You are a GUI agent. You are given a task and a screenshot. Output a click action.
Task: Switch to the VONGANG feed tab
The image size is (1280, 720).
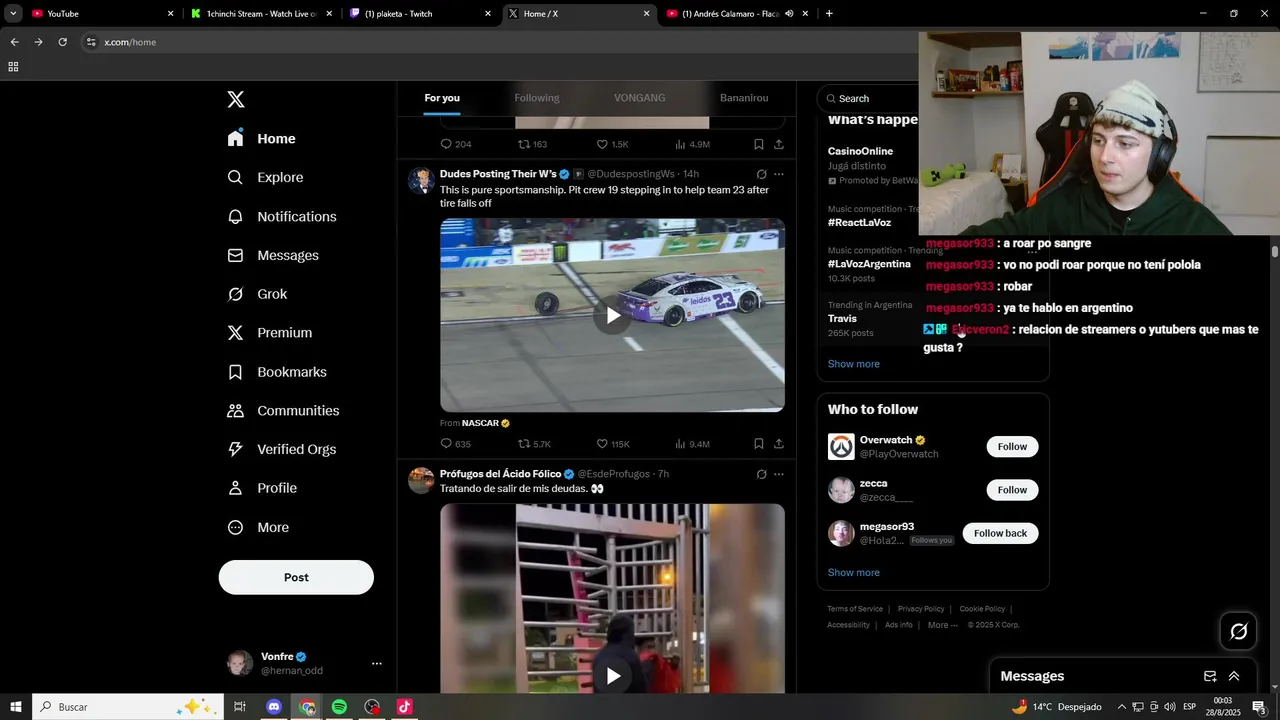tap(640, 98)
